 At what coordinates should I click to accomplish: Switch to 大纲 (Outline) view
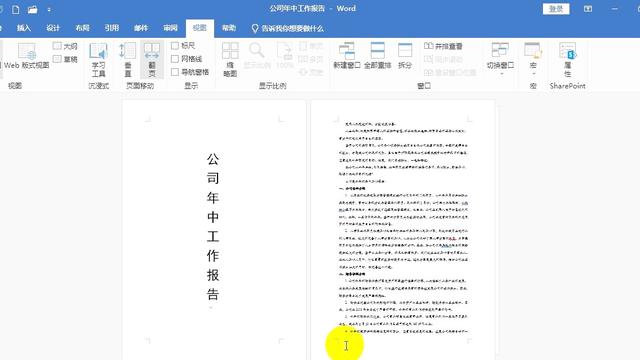(65, 46)
